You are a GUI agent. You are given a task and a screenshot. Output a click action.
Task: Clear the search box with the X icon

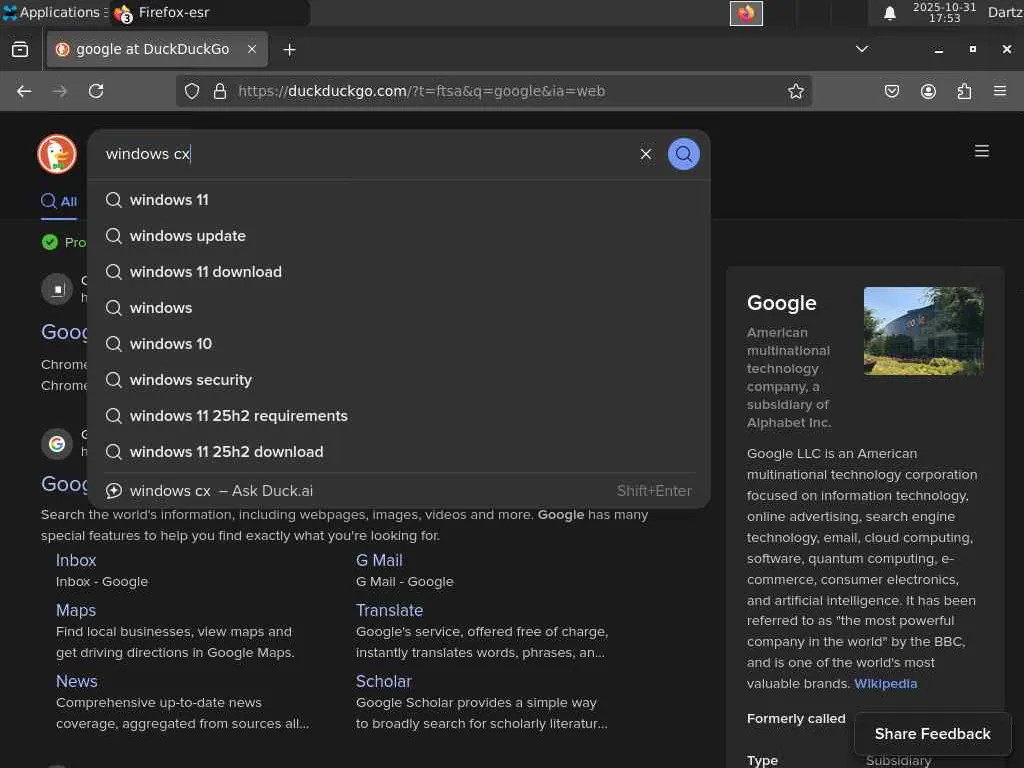pyautogui.click(x=645, y=154)
